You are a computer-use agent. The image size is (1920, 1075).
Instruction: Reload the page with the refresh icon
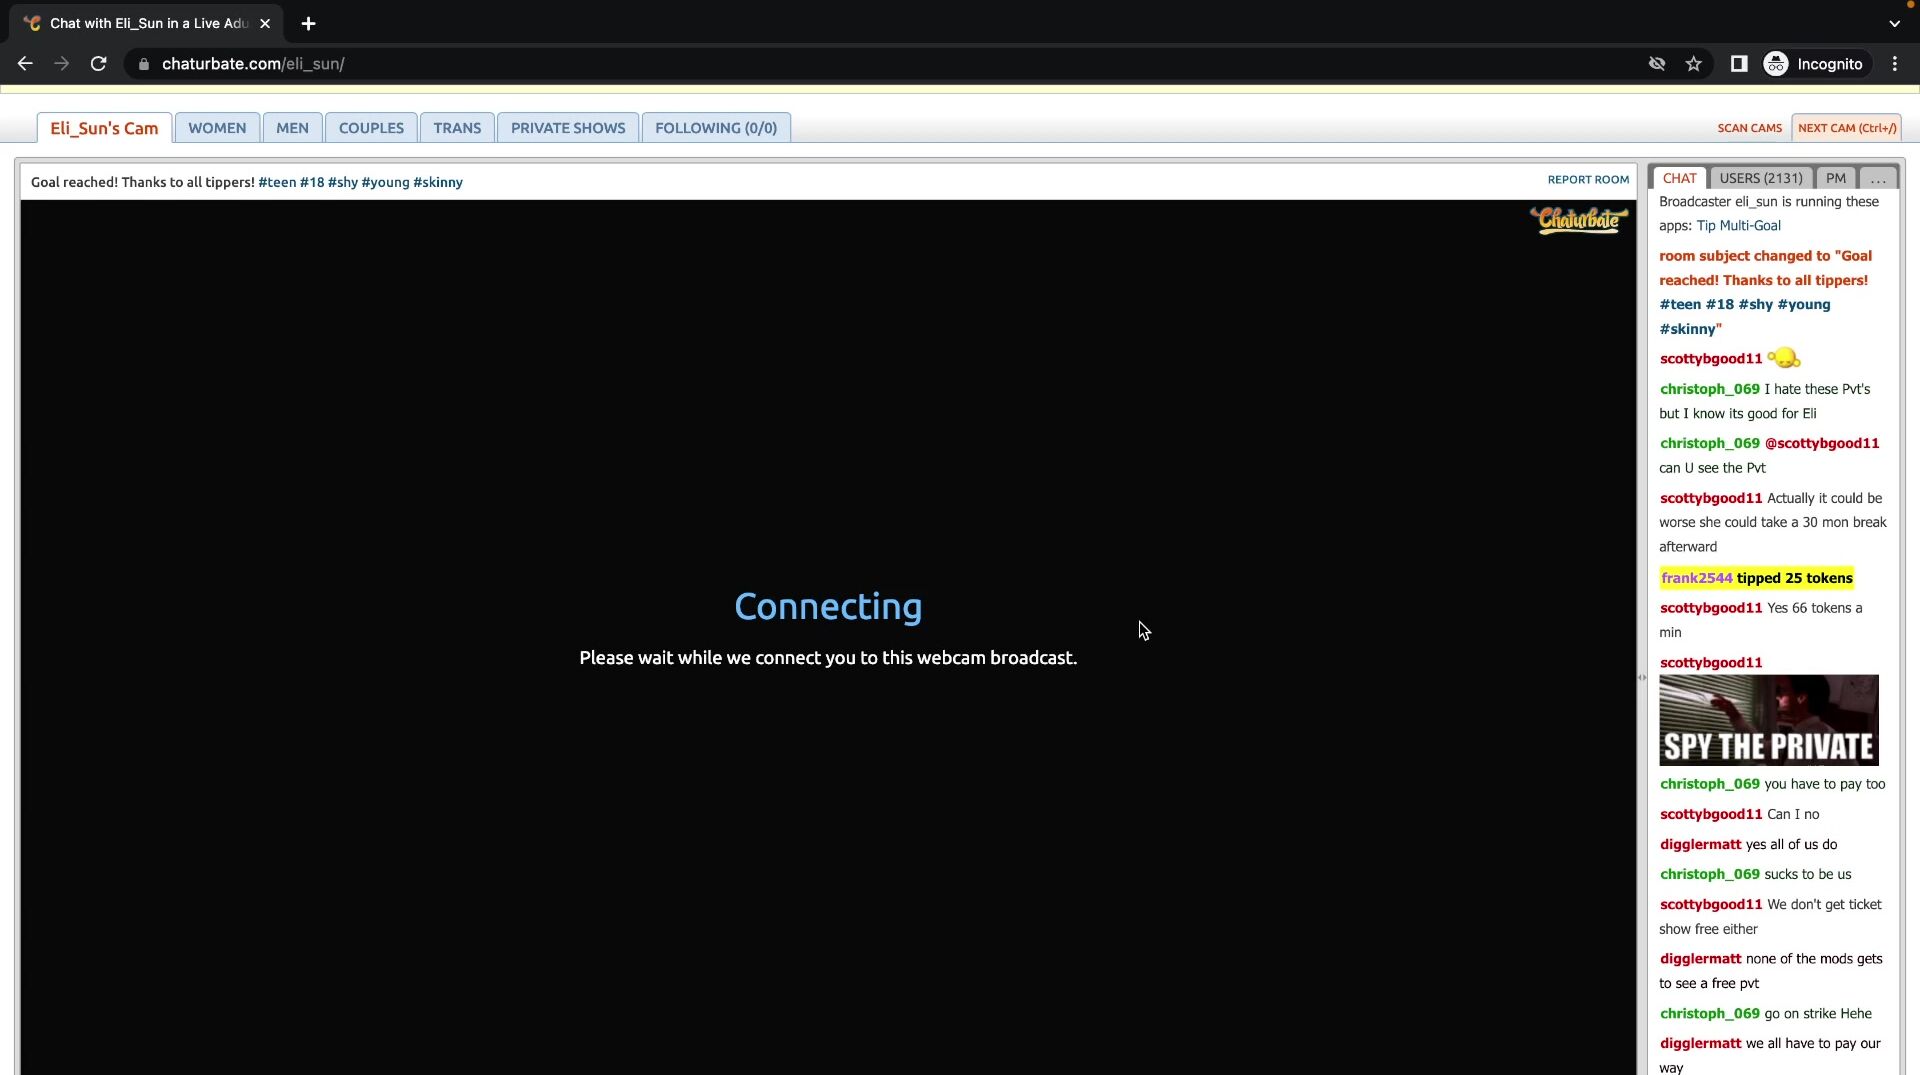98,64
